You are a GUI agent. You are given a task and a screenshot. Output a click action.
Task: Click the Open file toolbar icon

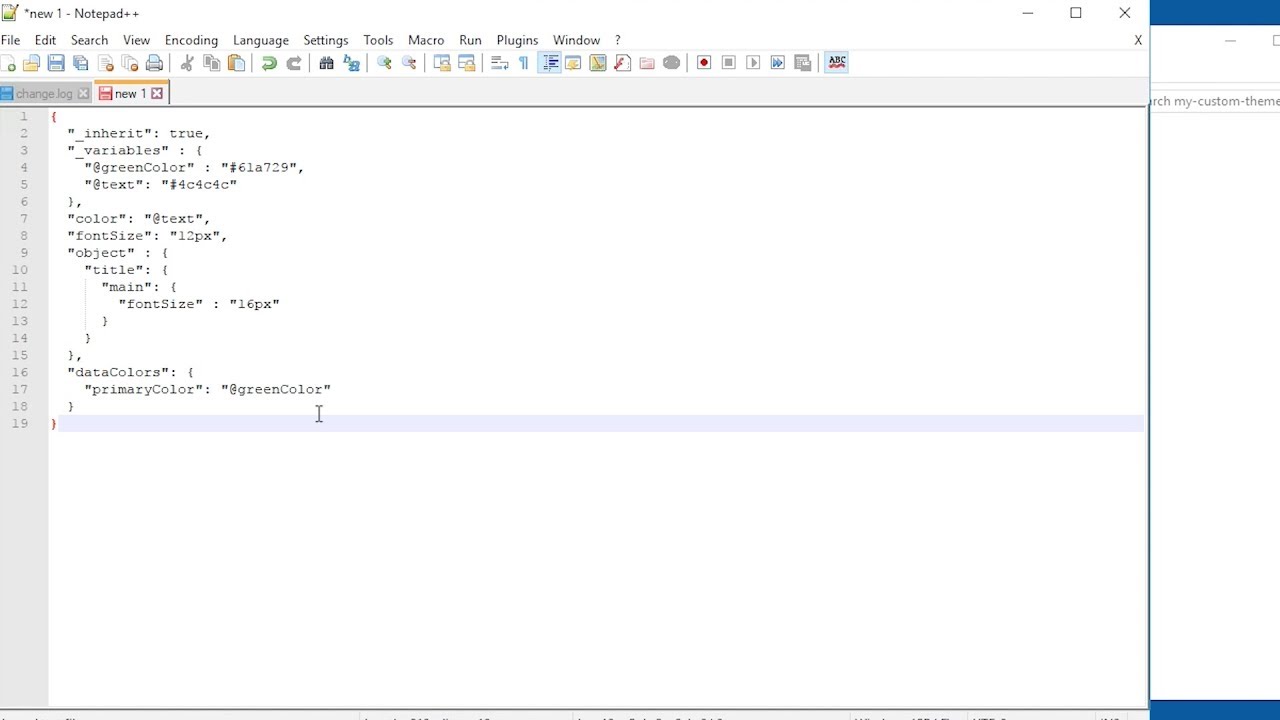click(x=32, y=63)
